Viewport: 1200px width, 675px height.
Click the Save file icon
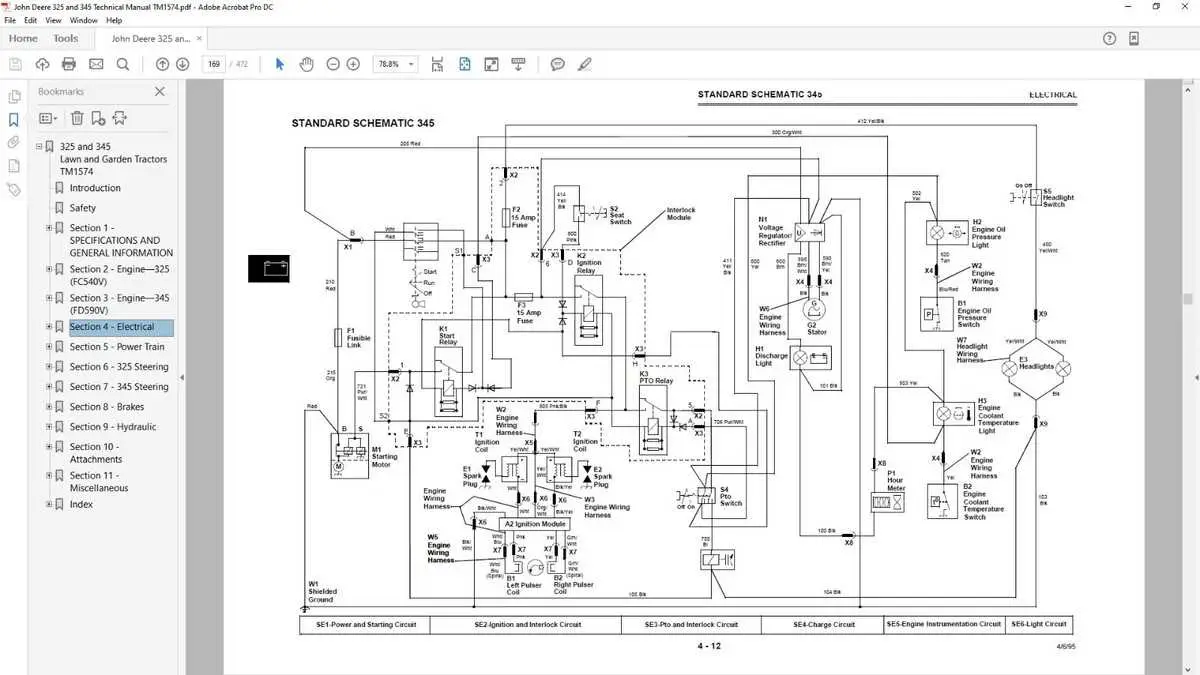[x=15, y=64]
